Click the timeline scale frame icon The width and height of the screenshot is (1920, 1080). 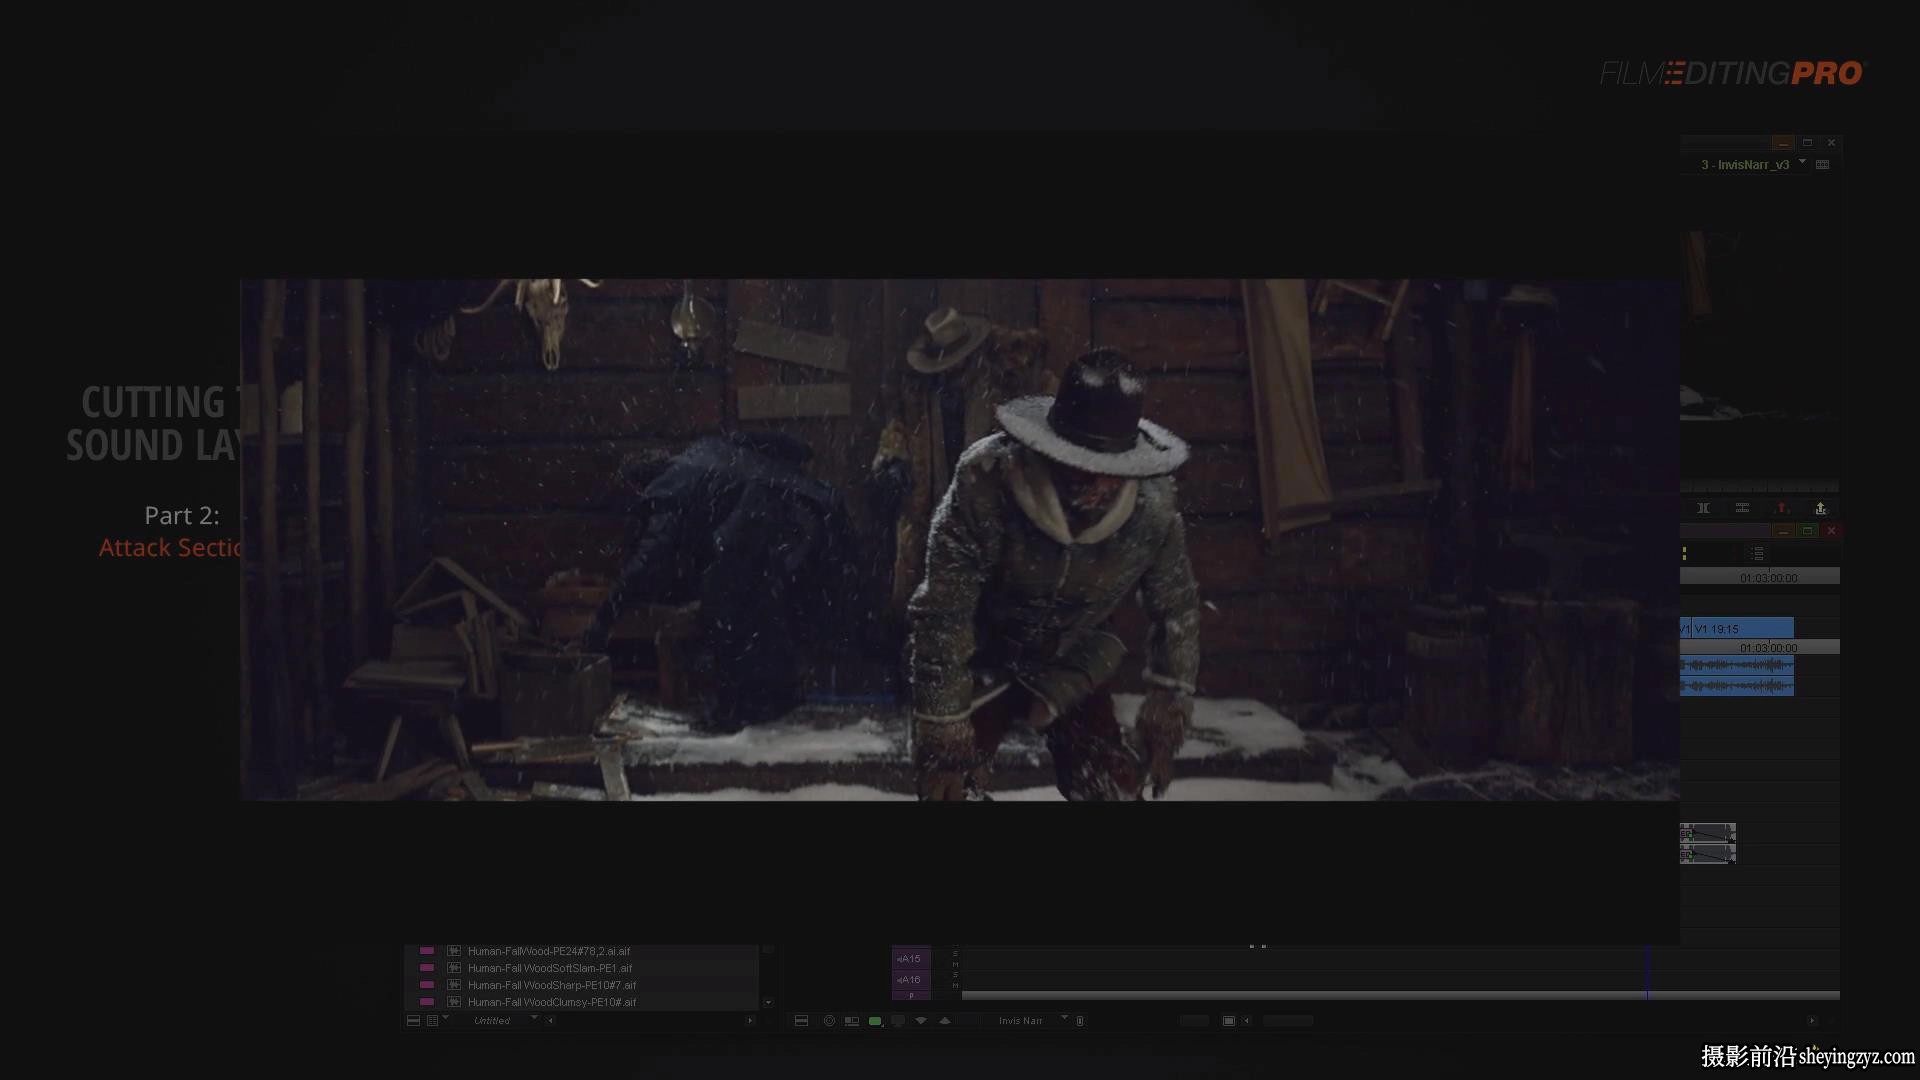point(1229,1021)
